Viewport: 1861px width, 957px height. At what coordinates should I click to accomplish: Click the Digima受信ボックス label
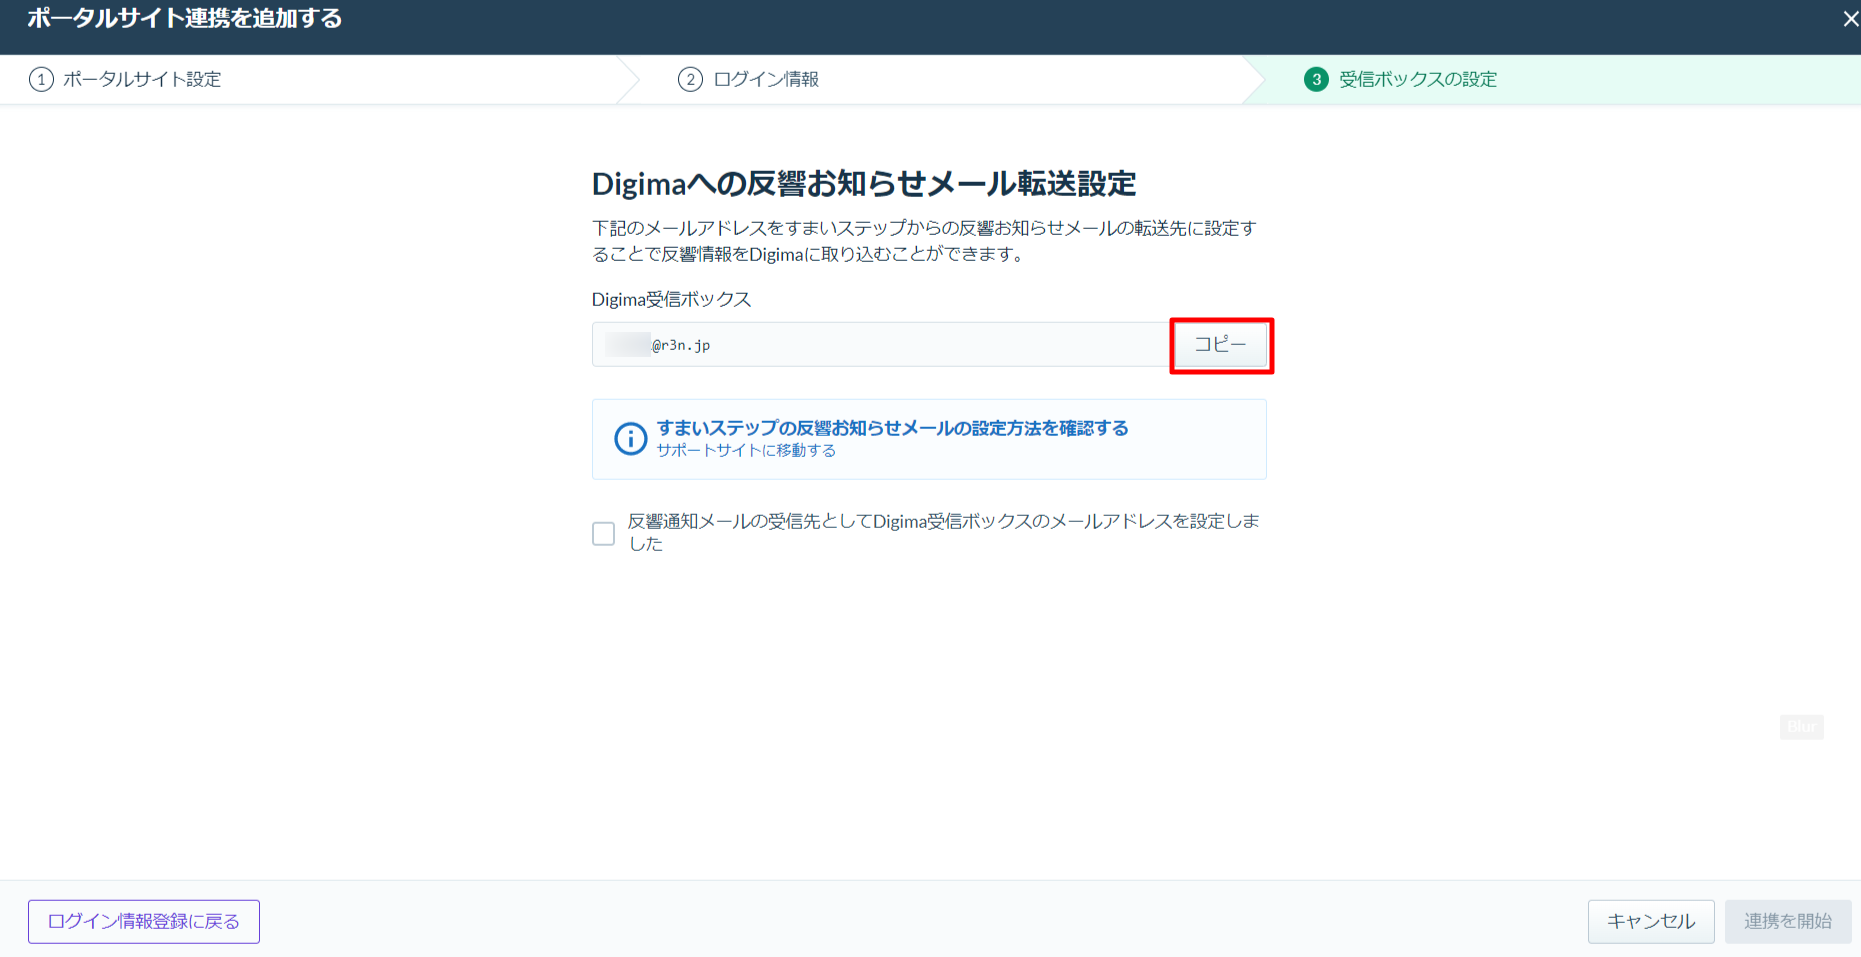coord(671,299)
